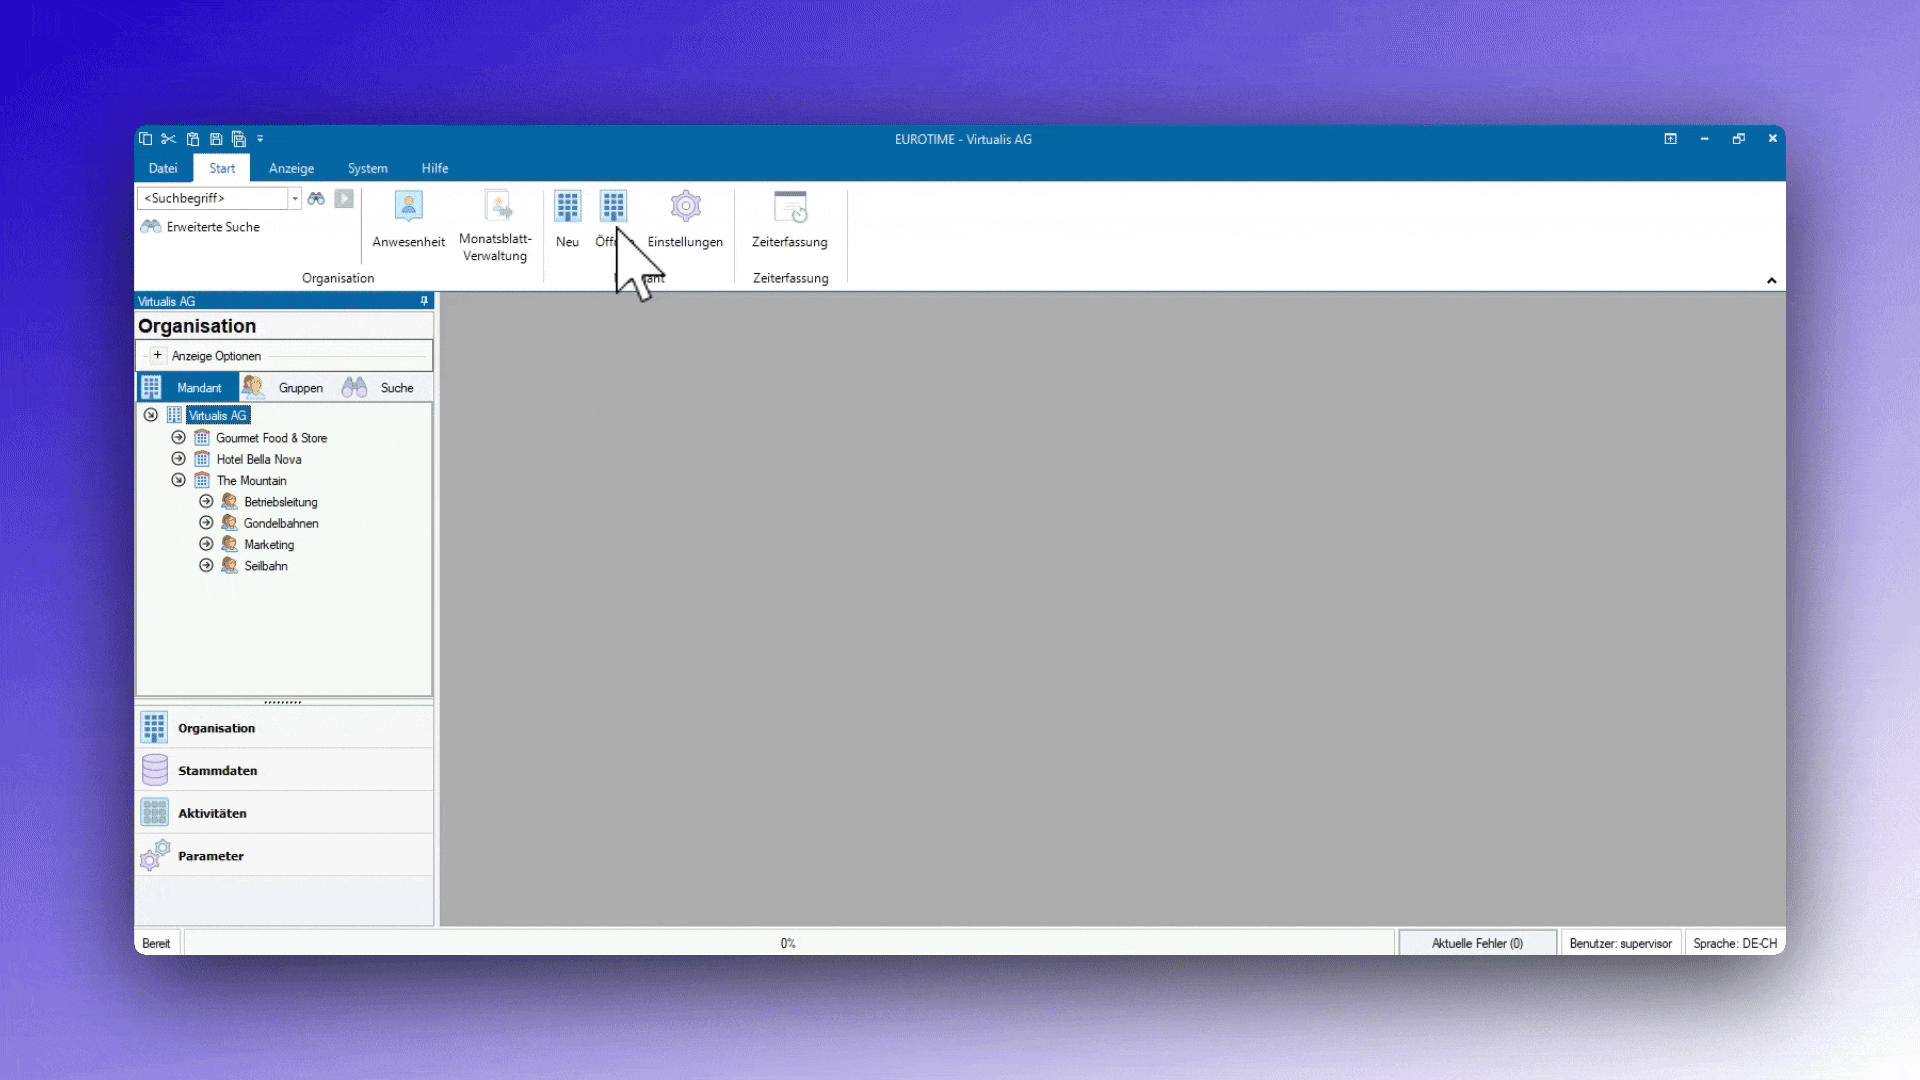Click the Aktuelle Fehler (0) button

click(x=1476, y=943)
